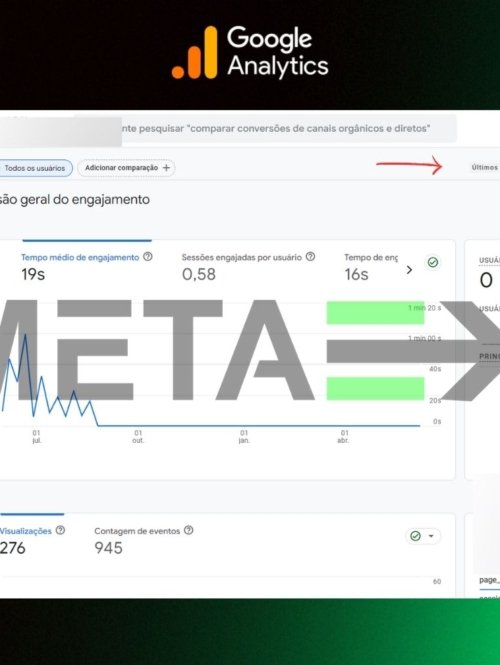Click the Google Analytics logo icon
This screenshot has height=665, width=500.
point(194,53)
